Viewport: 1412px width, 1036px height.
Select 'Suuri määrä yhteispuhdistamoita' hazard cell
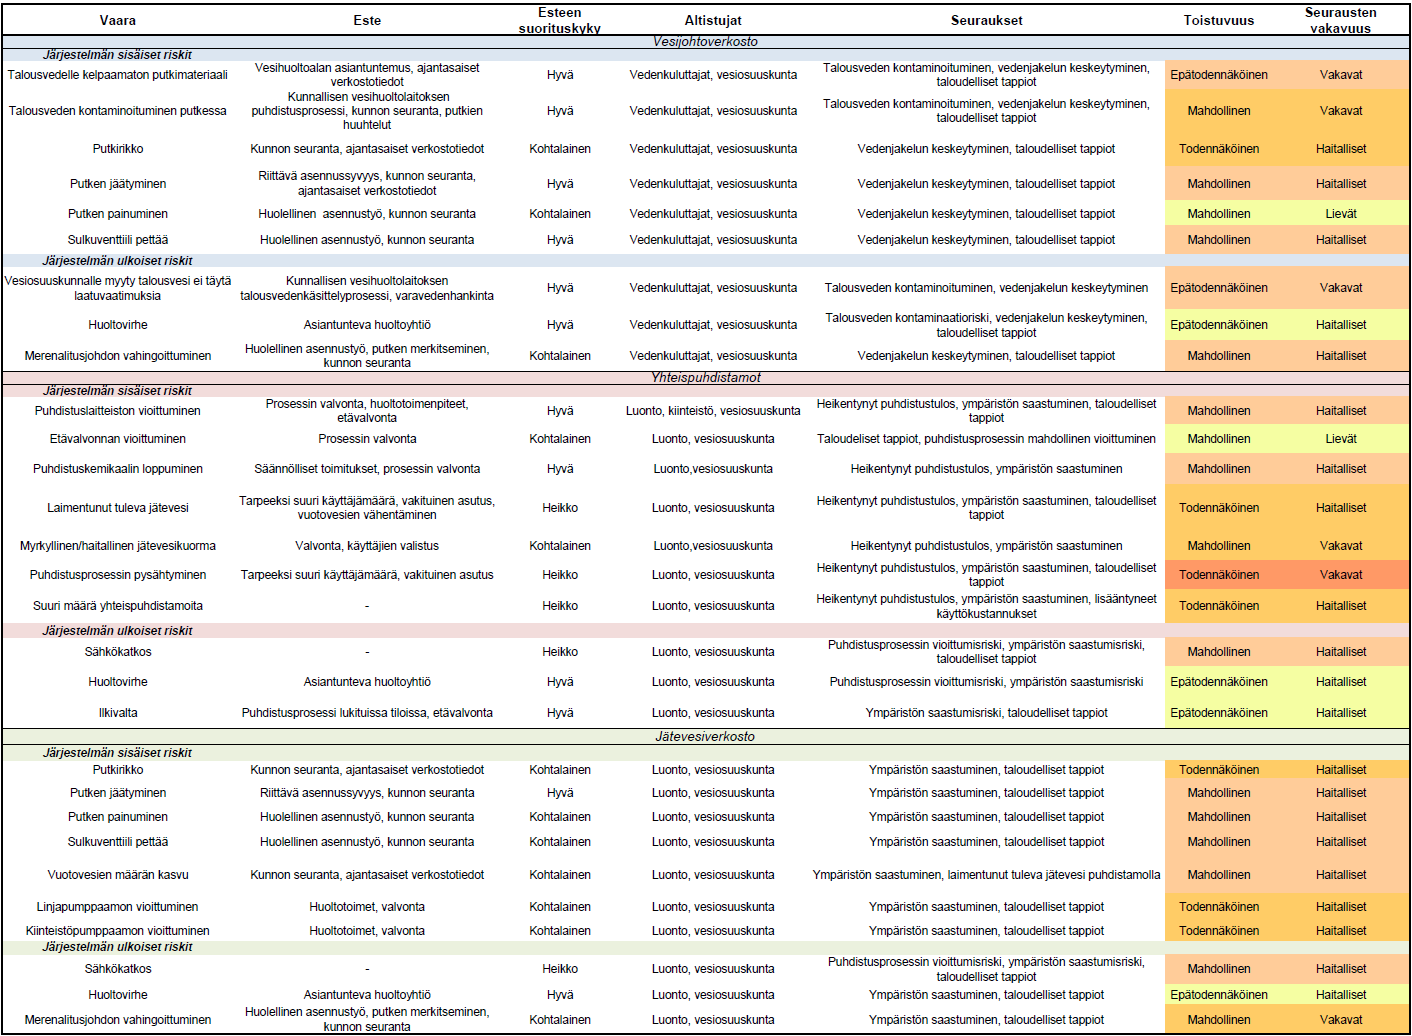click(118, 606)
